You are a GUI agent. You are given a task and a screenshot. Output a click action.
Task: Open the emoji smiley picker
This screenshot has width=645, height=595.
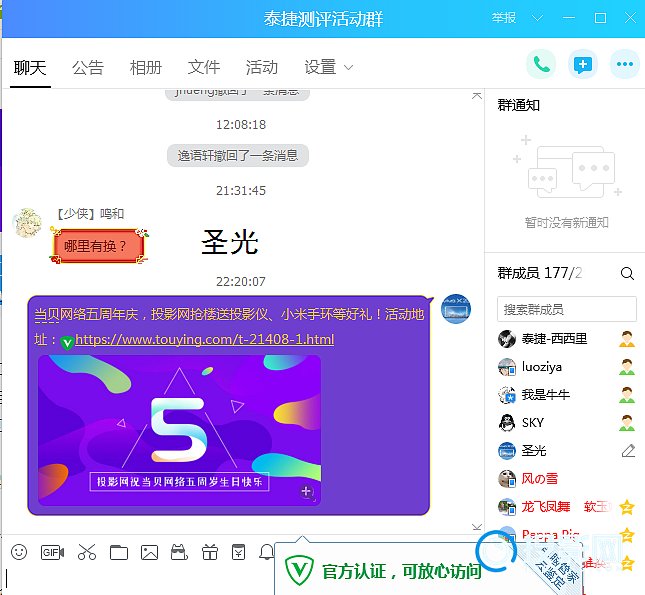[19, 552]
